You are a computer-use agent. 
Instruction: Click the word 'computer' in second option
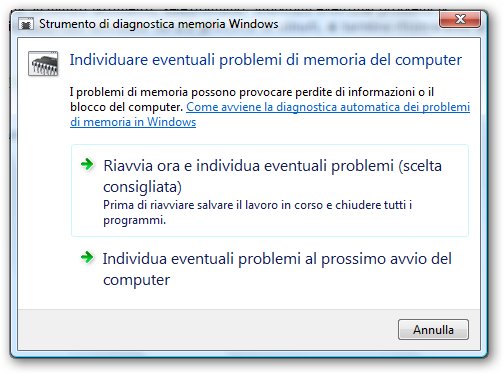[136, 280]
